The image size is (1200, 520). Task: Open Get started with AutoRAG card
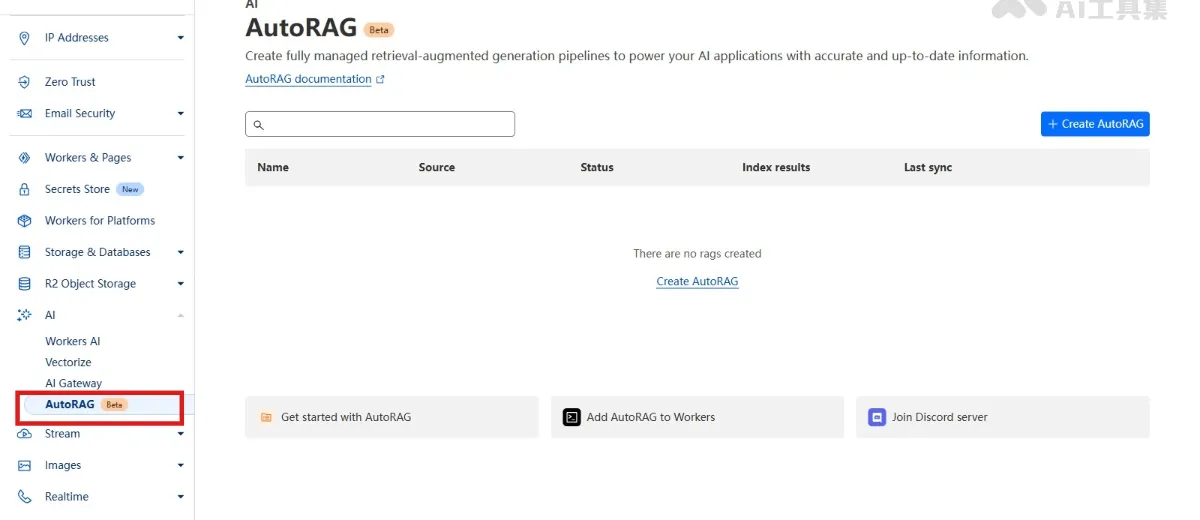click(391, 417)
